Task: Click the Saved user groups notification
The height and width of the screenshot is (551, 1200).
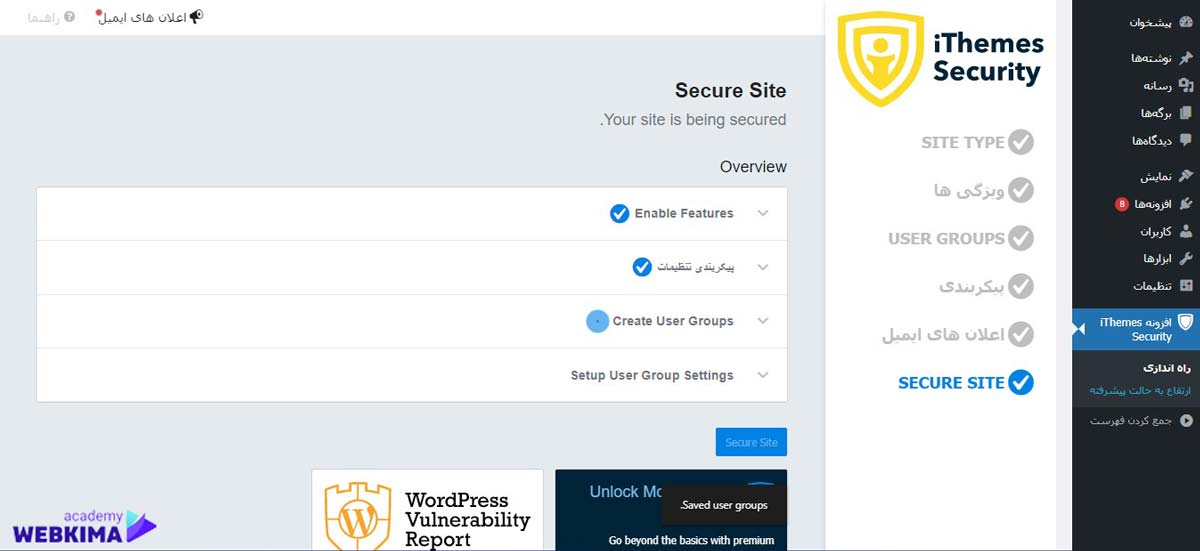Action: [x=724, y=505]
